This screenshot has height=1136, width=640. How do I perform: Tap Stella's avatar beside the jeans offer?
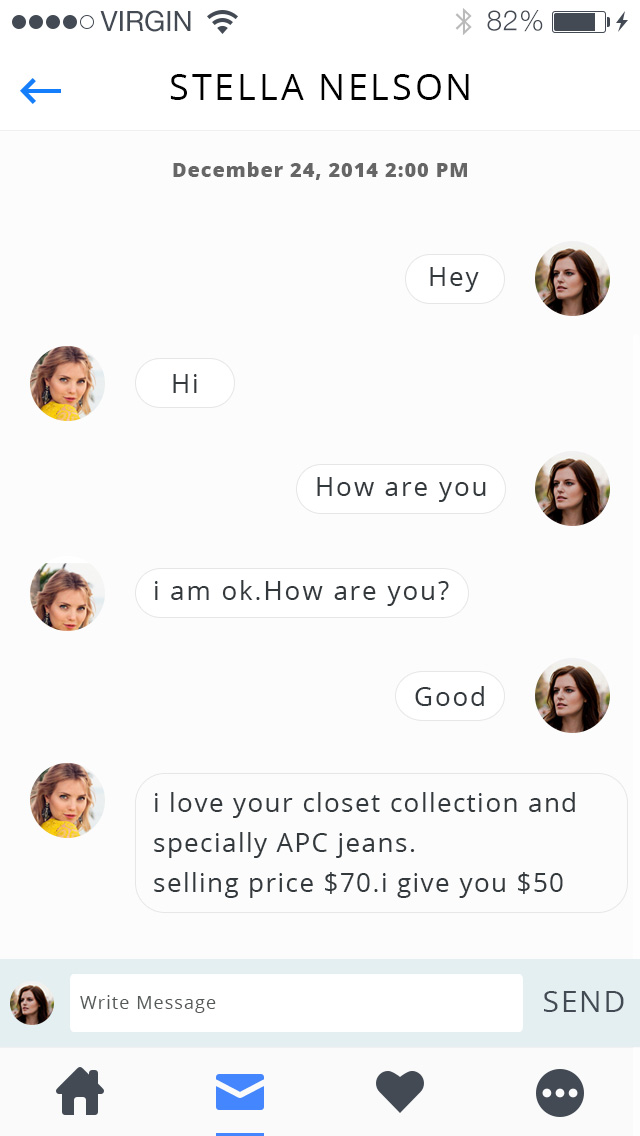point(68,800)
